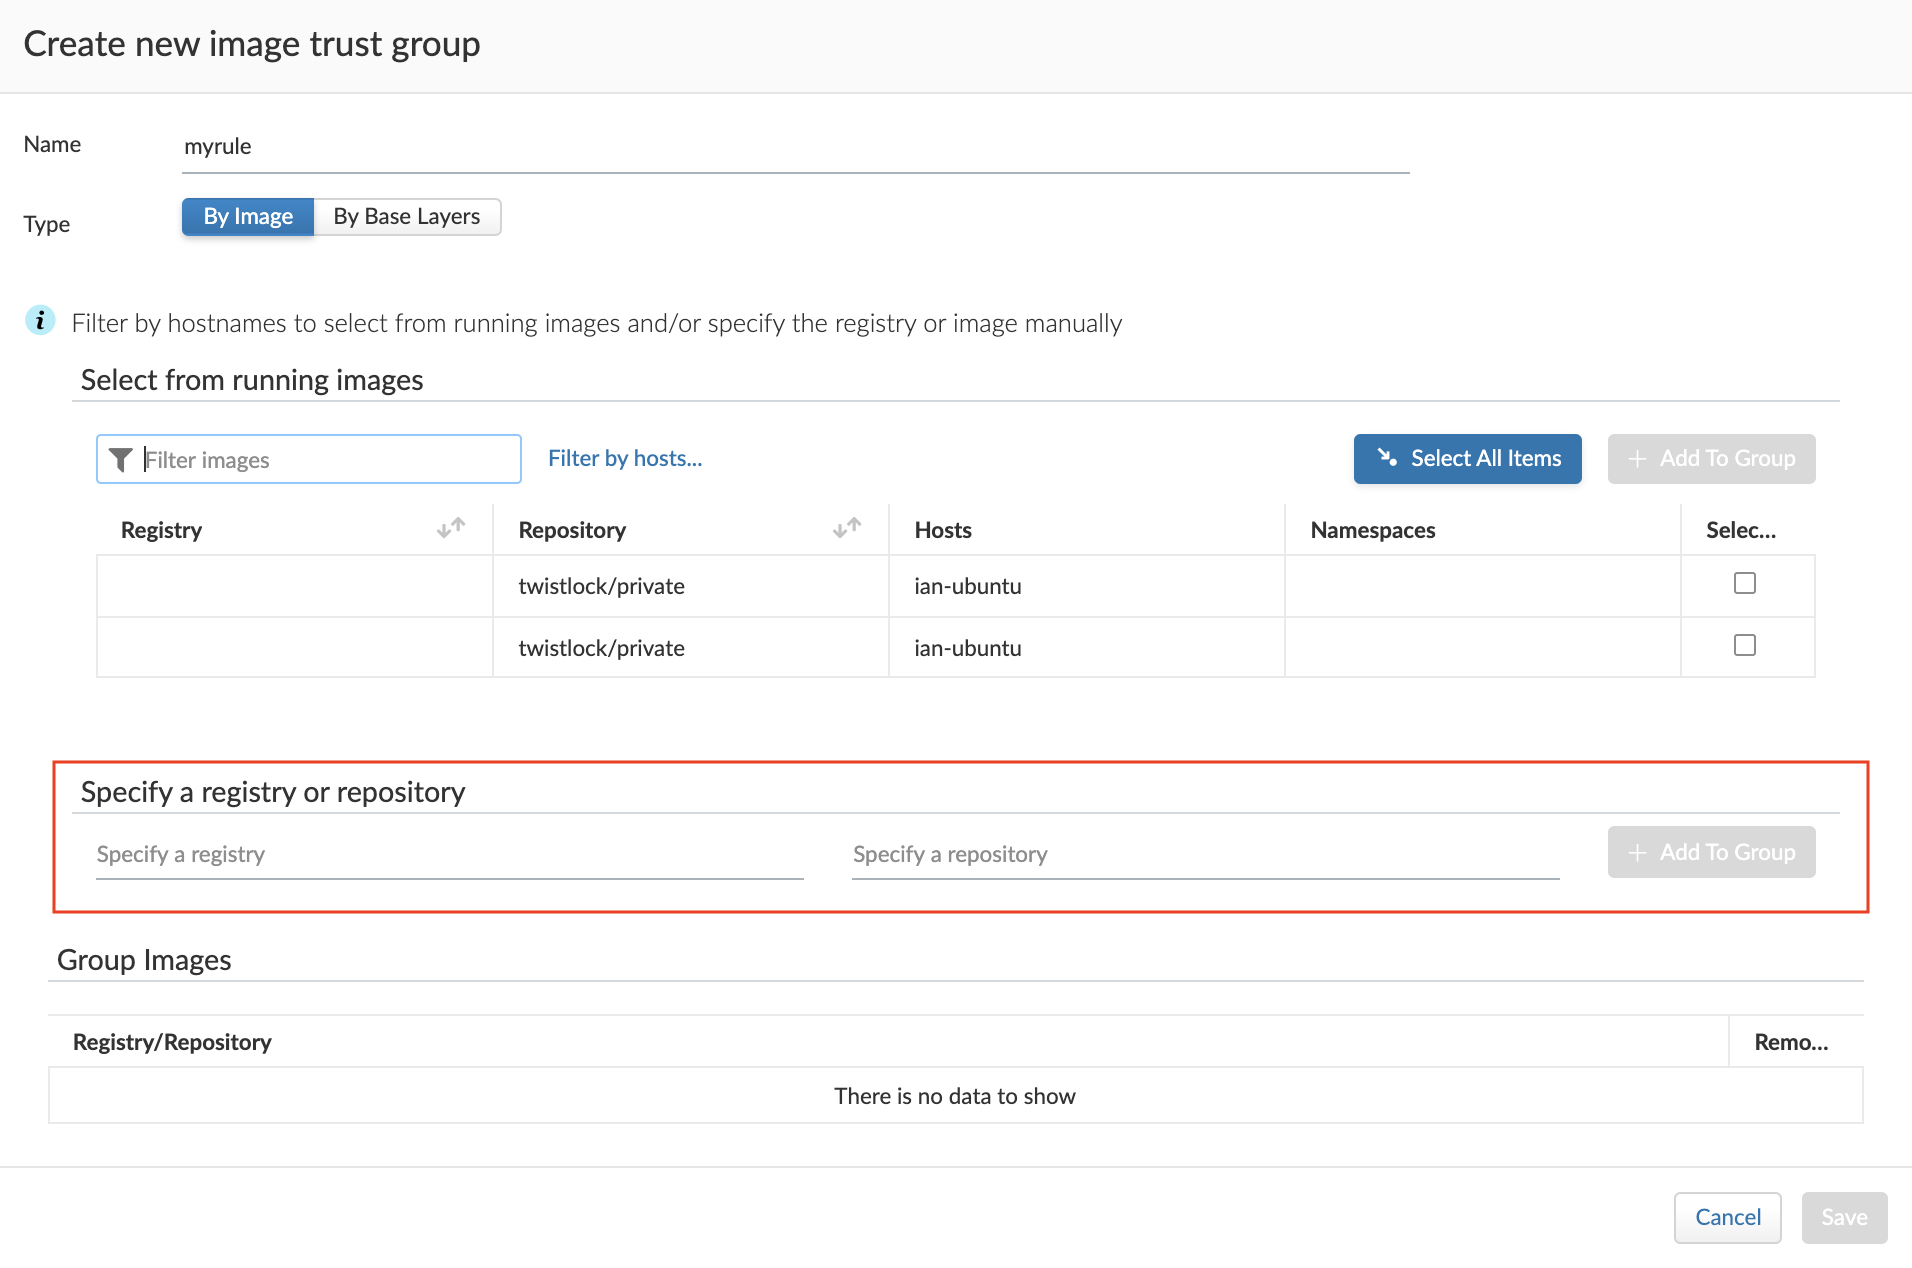Click the info icon beside the filter hint
1912x1268 pixels.
pyautogui.click(x=40, y=321)
